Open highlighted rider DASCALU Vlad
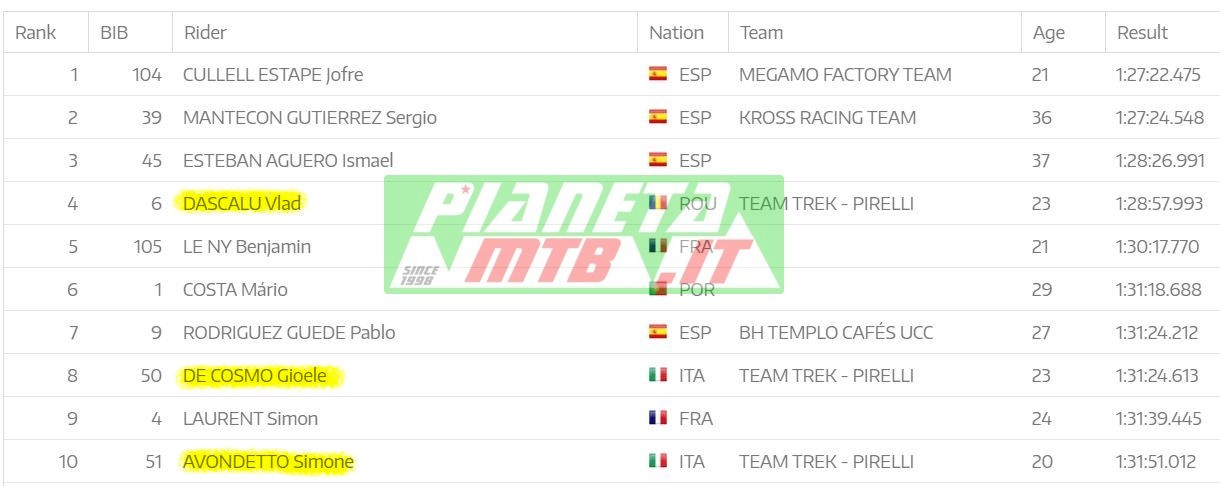The height and width of the screenshot is (486, 1220). click(242, 203)
